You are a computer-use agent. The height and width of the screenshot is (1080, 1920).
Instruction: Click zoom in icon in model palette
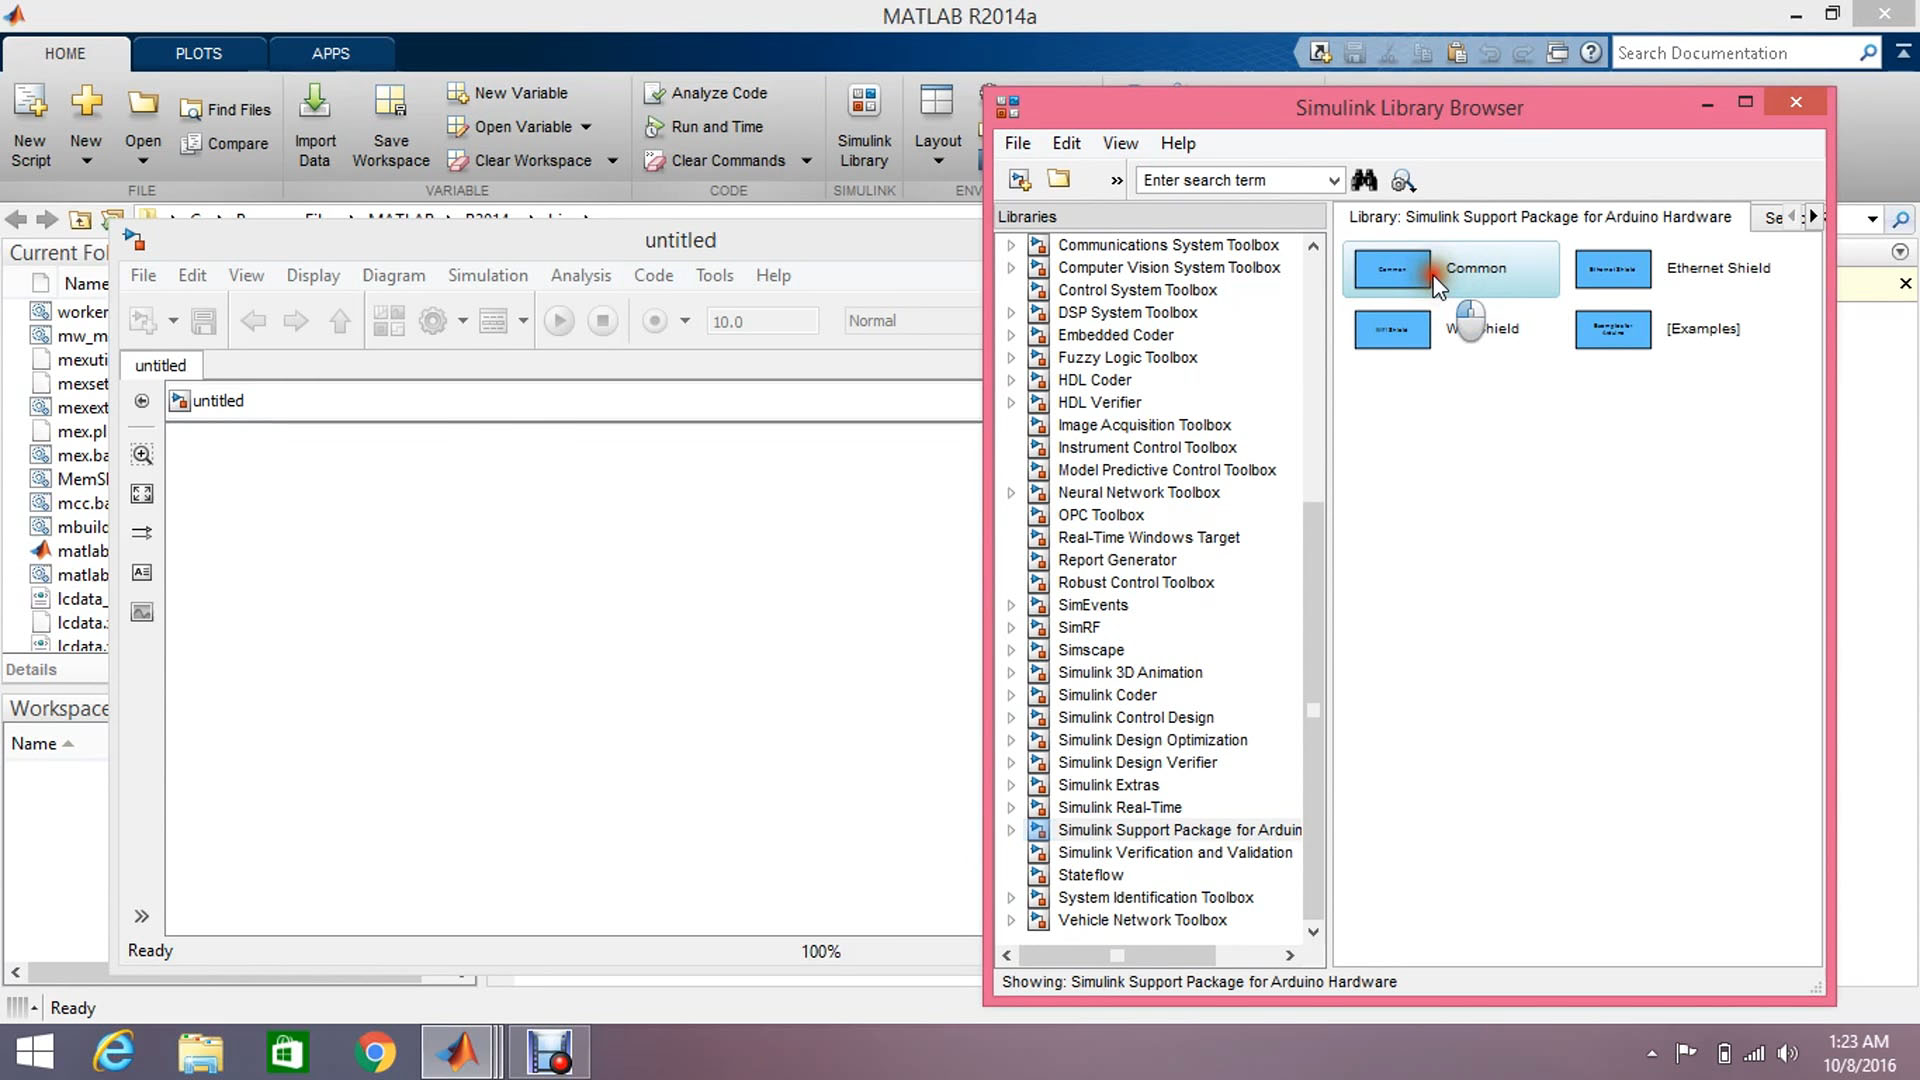(x=142, y=455)
